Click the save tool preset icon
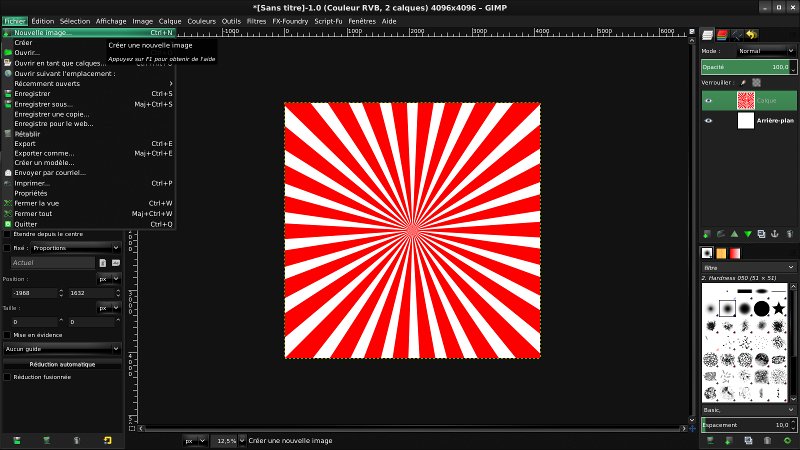The width and height of the screenshot is (800, 450). coord(17,440)
